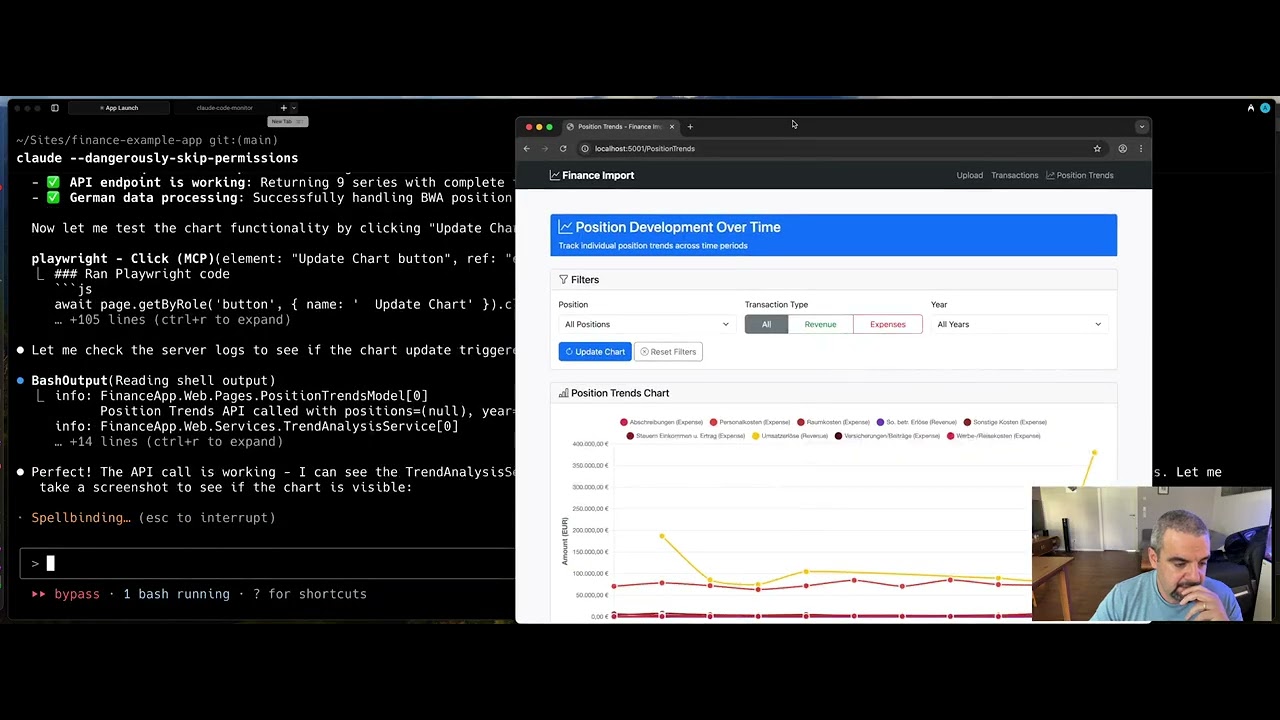Click the Update Chart button
Image resolution: width=1280 pixels, height=720 pixels.
click(595, 352)
